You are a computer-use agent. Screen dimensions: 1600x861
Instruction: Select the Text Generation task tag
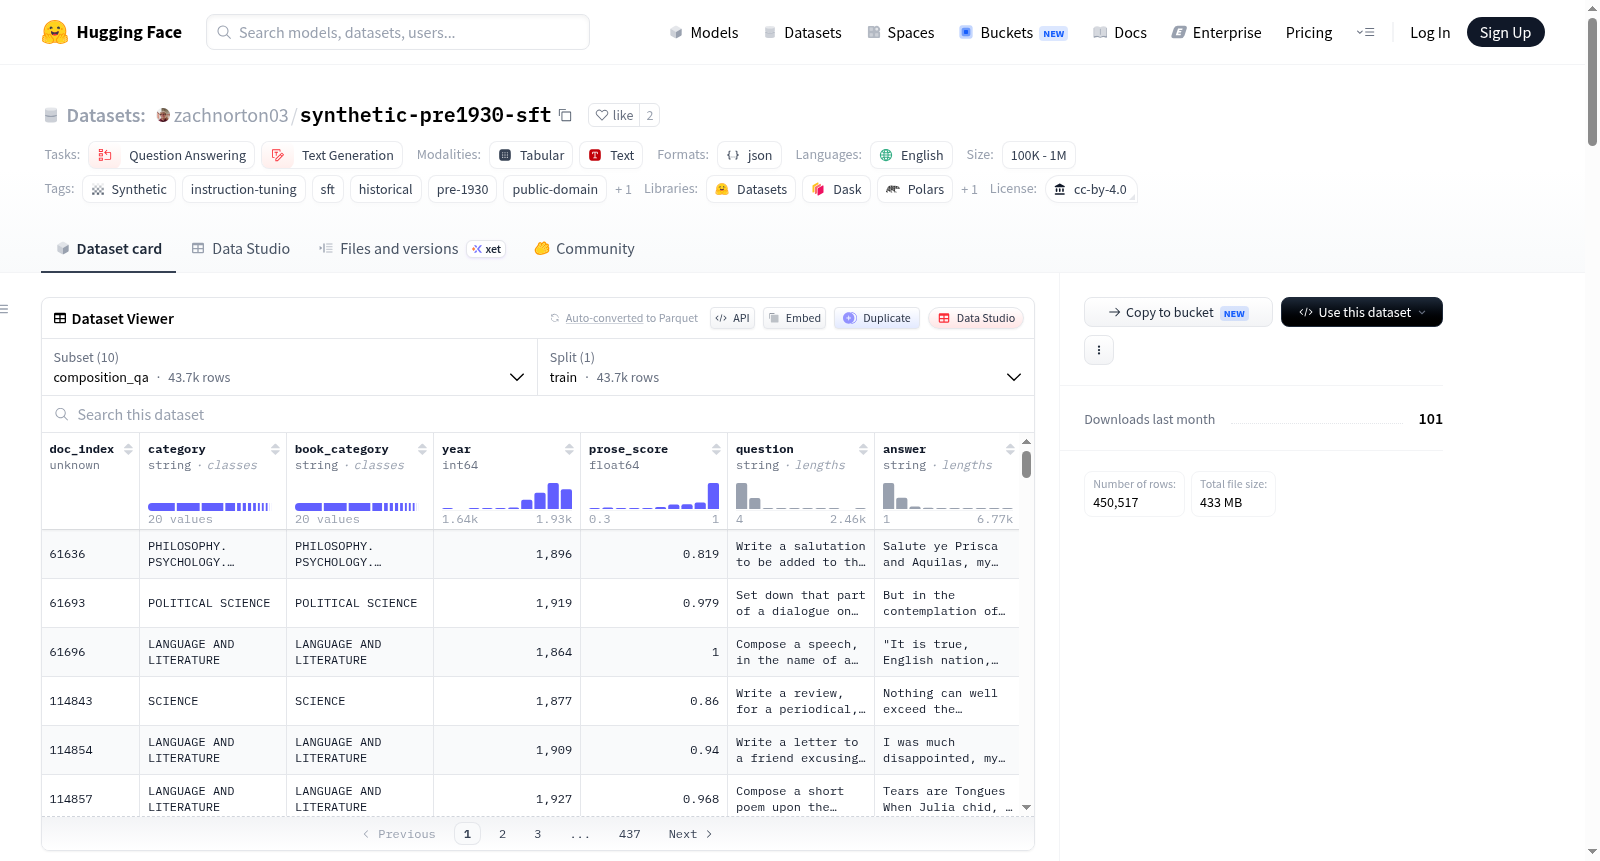(332, 155)
